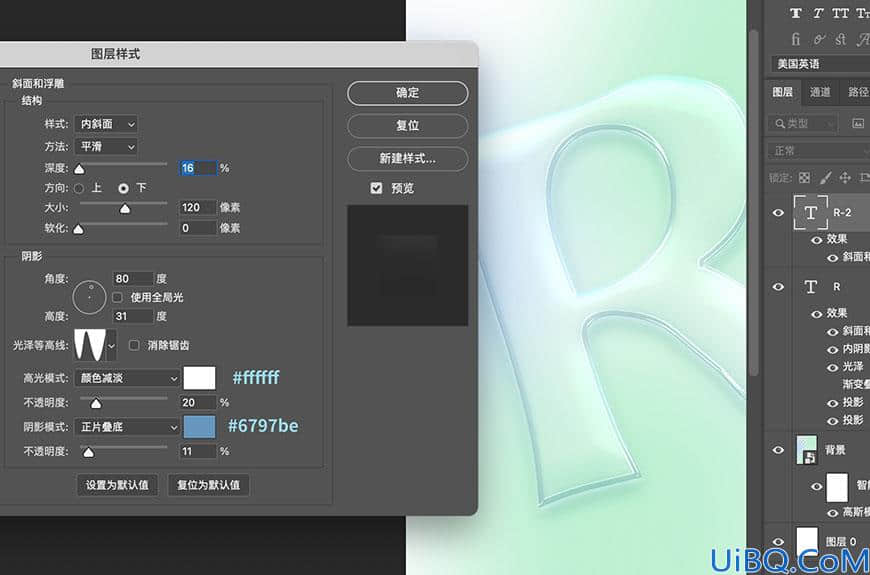Open gloss contour picker arrow
870x575 pixels.
(x=112, y=346)
